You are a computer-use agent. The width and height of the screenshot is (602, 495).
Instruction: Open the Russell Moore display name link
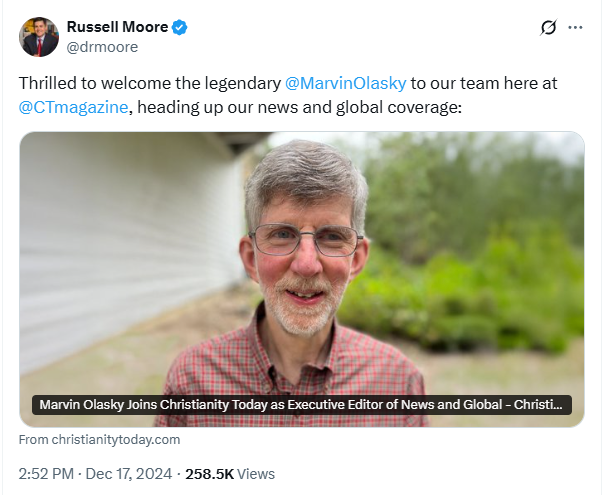pyautogui.click(x=117, y=27)
